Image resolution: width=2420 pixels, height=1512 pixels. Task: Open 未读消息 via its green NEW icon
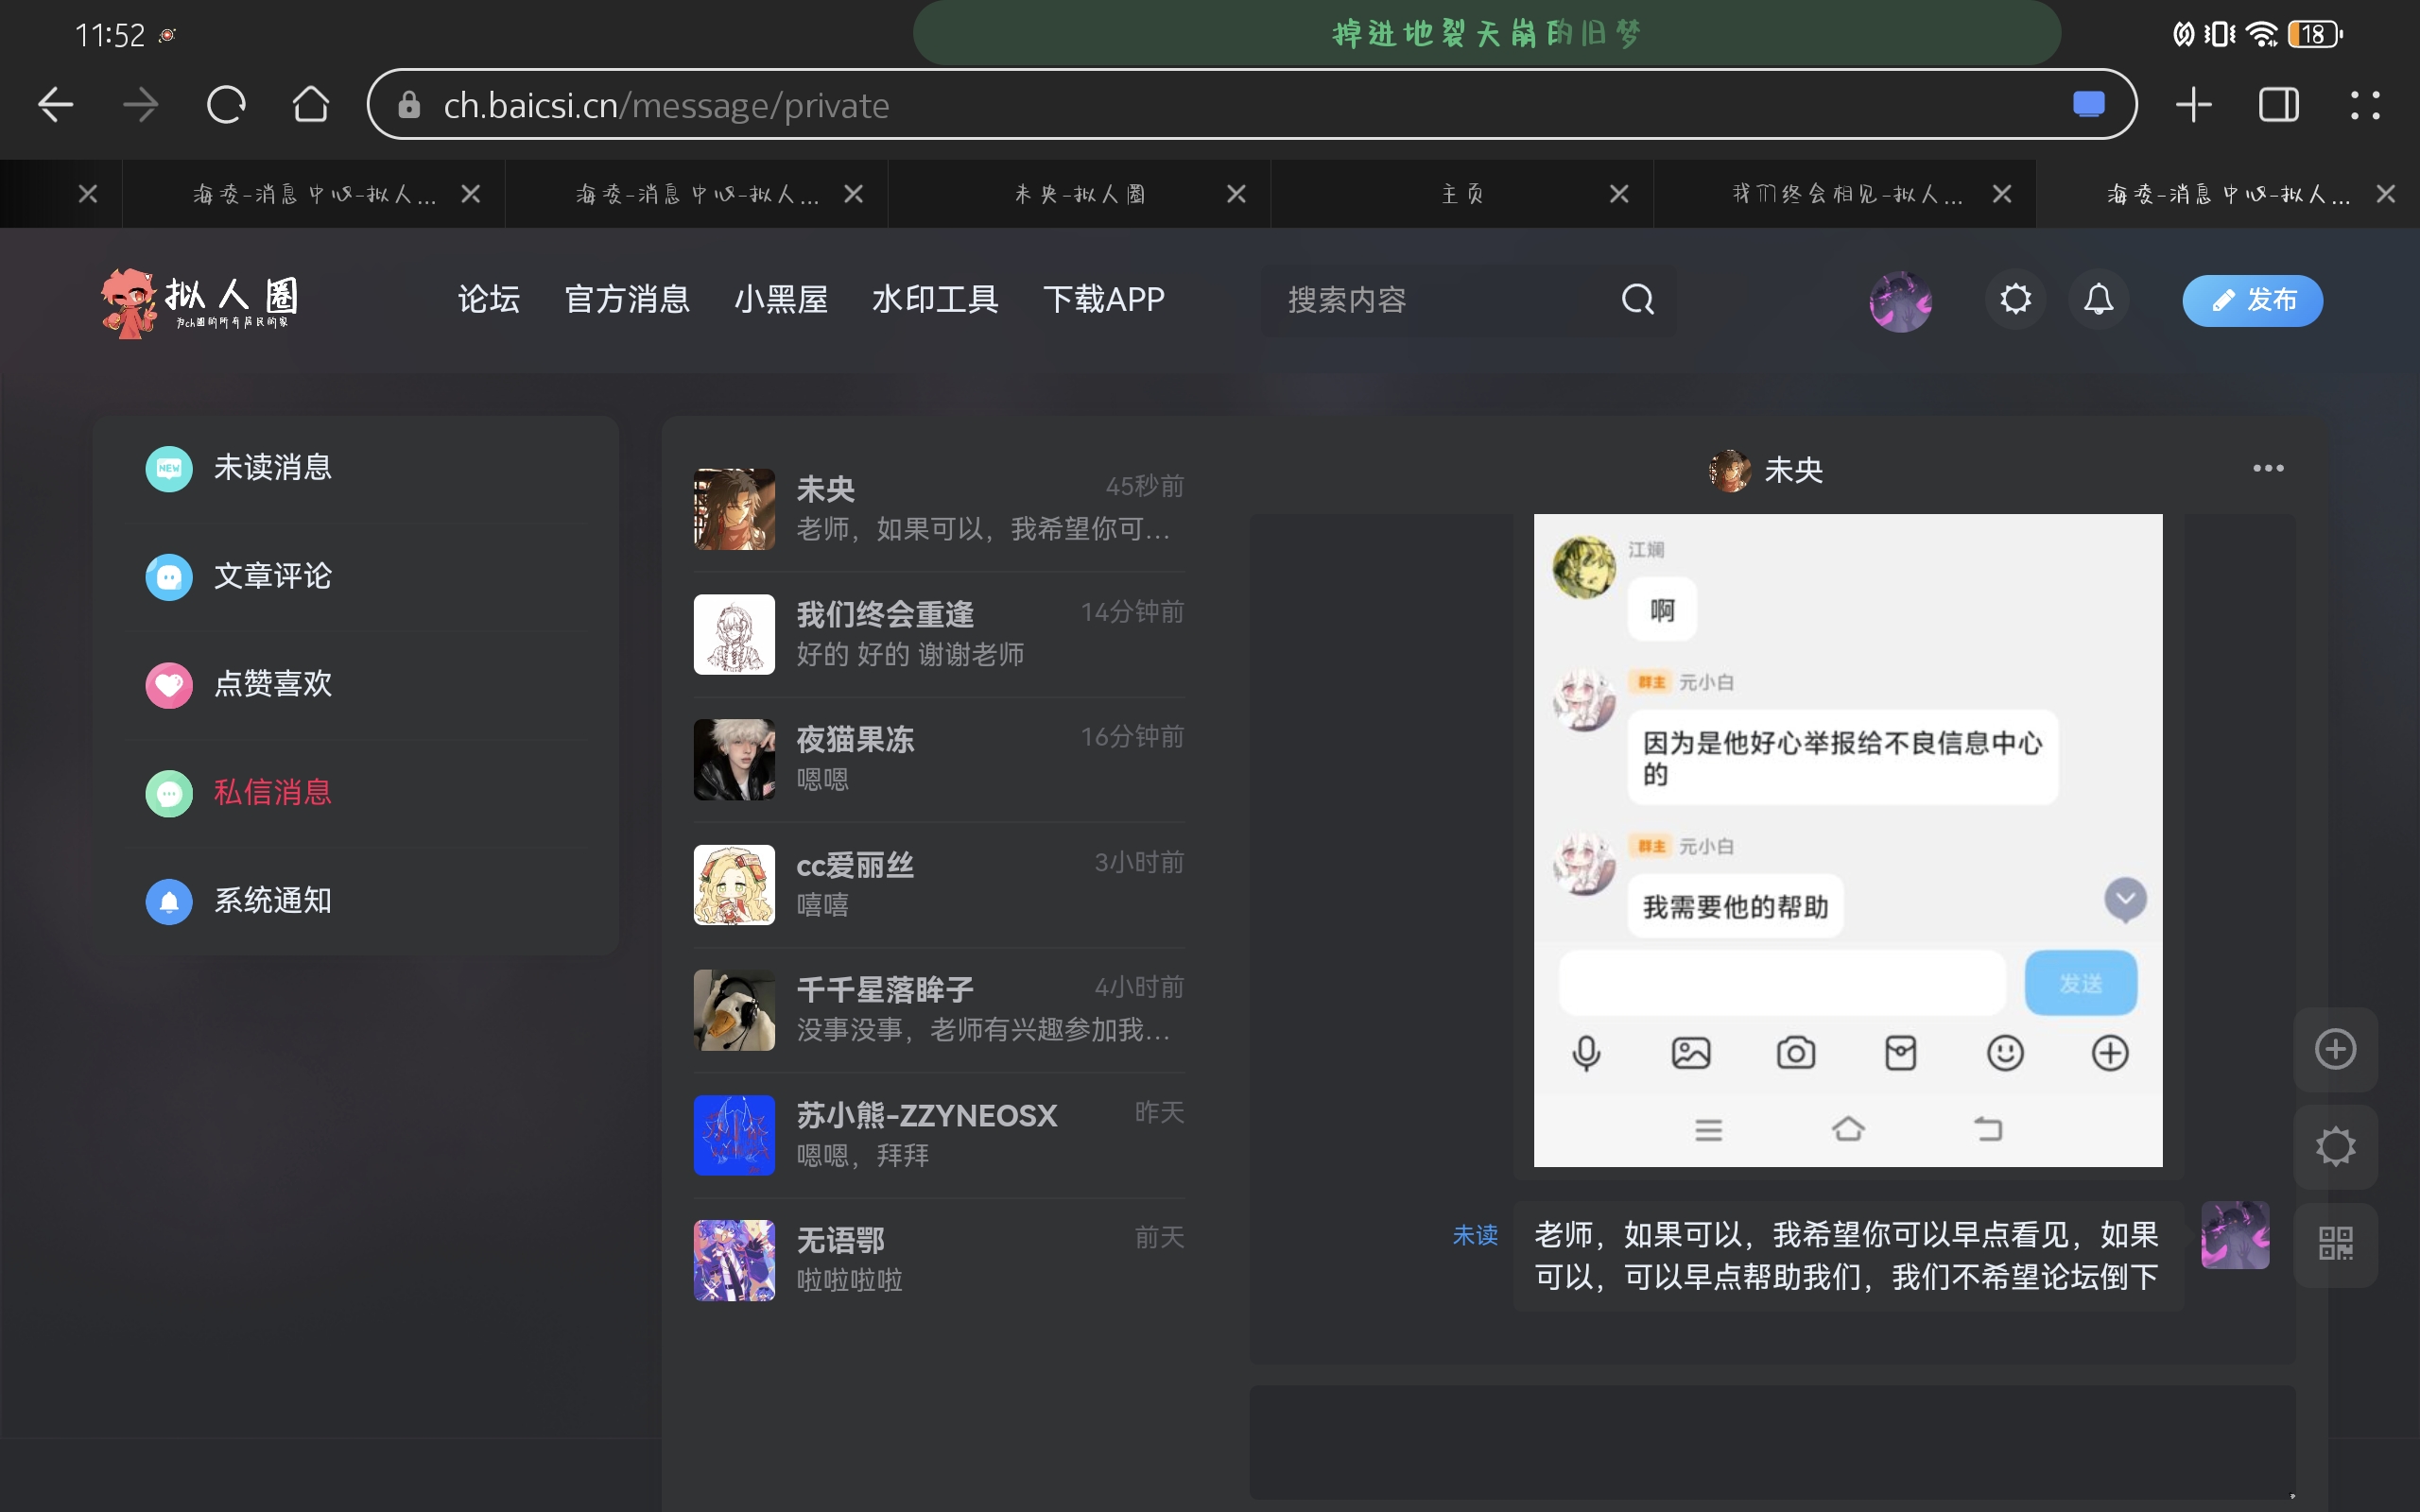click(168, 468)
